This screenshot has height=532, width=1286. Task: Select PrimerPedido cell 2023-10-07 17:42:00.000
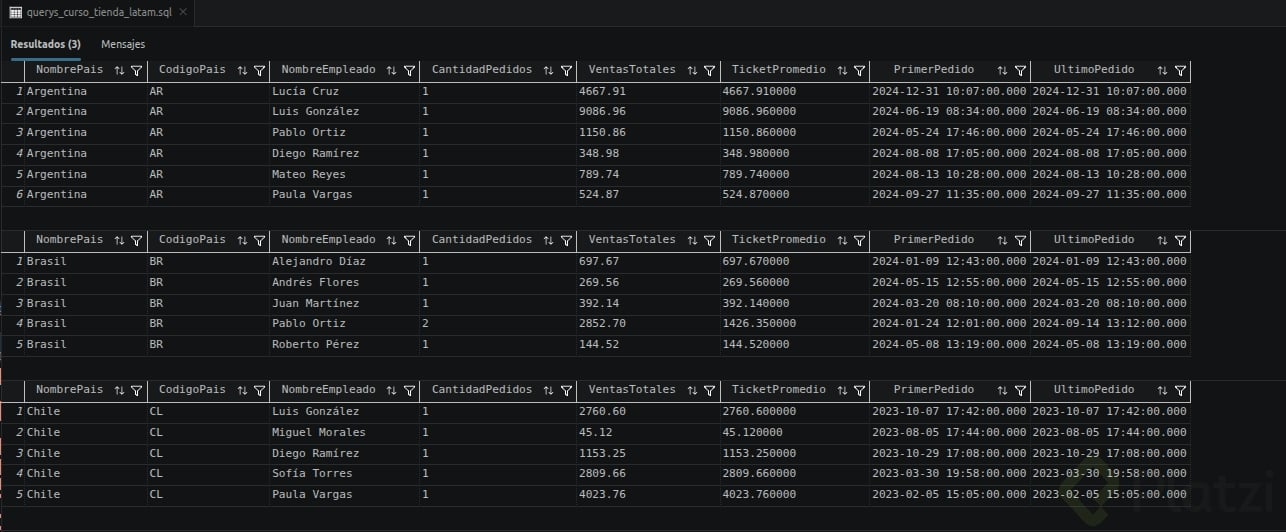[x=949, y=411]
